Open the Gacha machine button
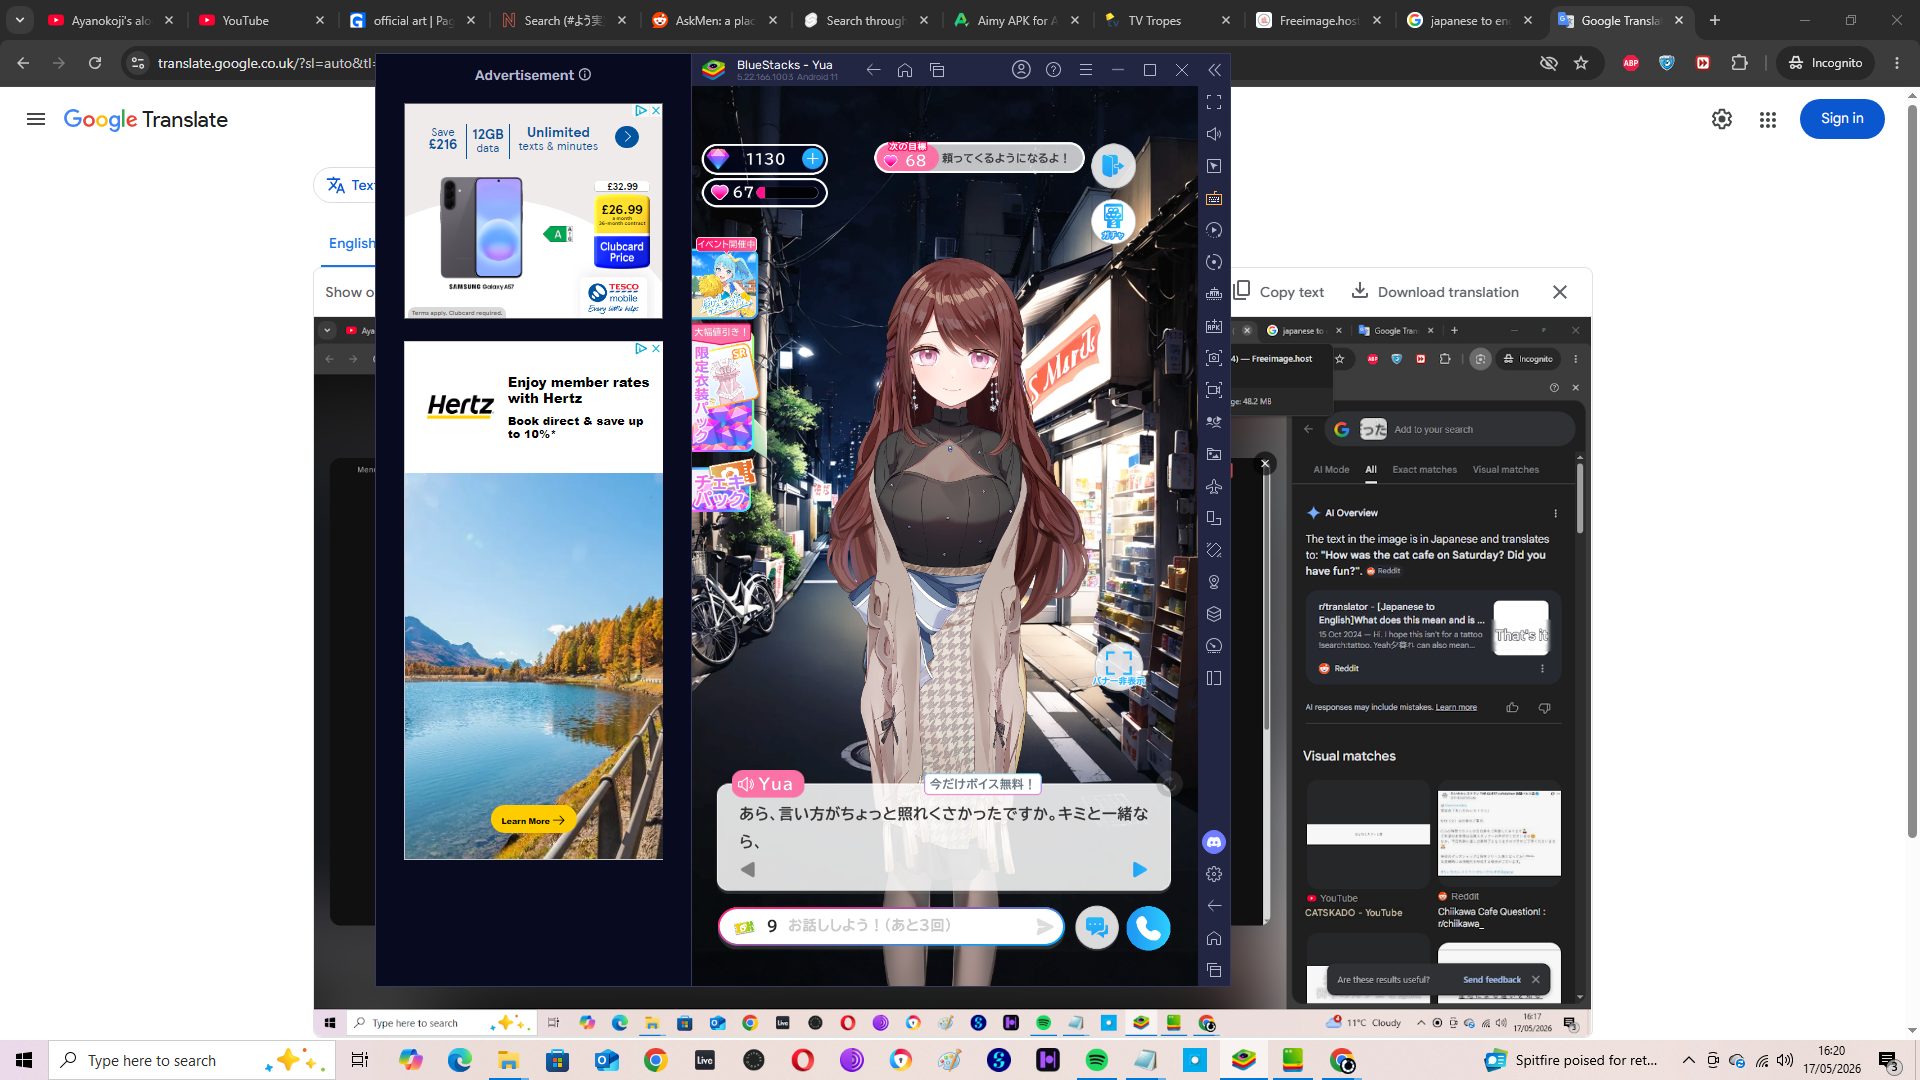This screenshot has width=1920, height=1080. pos(1113,221)
